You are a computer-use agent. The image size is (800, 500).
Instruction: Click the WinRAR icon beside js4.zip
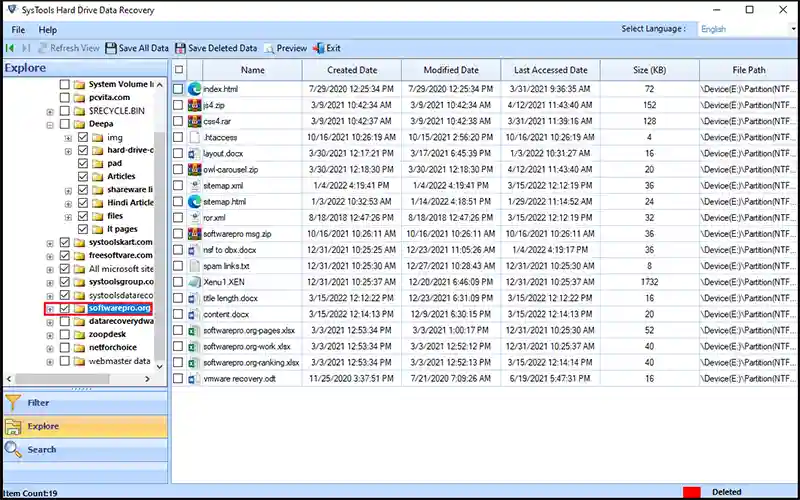tap(194, 105)
